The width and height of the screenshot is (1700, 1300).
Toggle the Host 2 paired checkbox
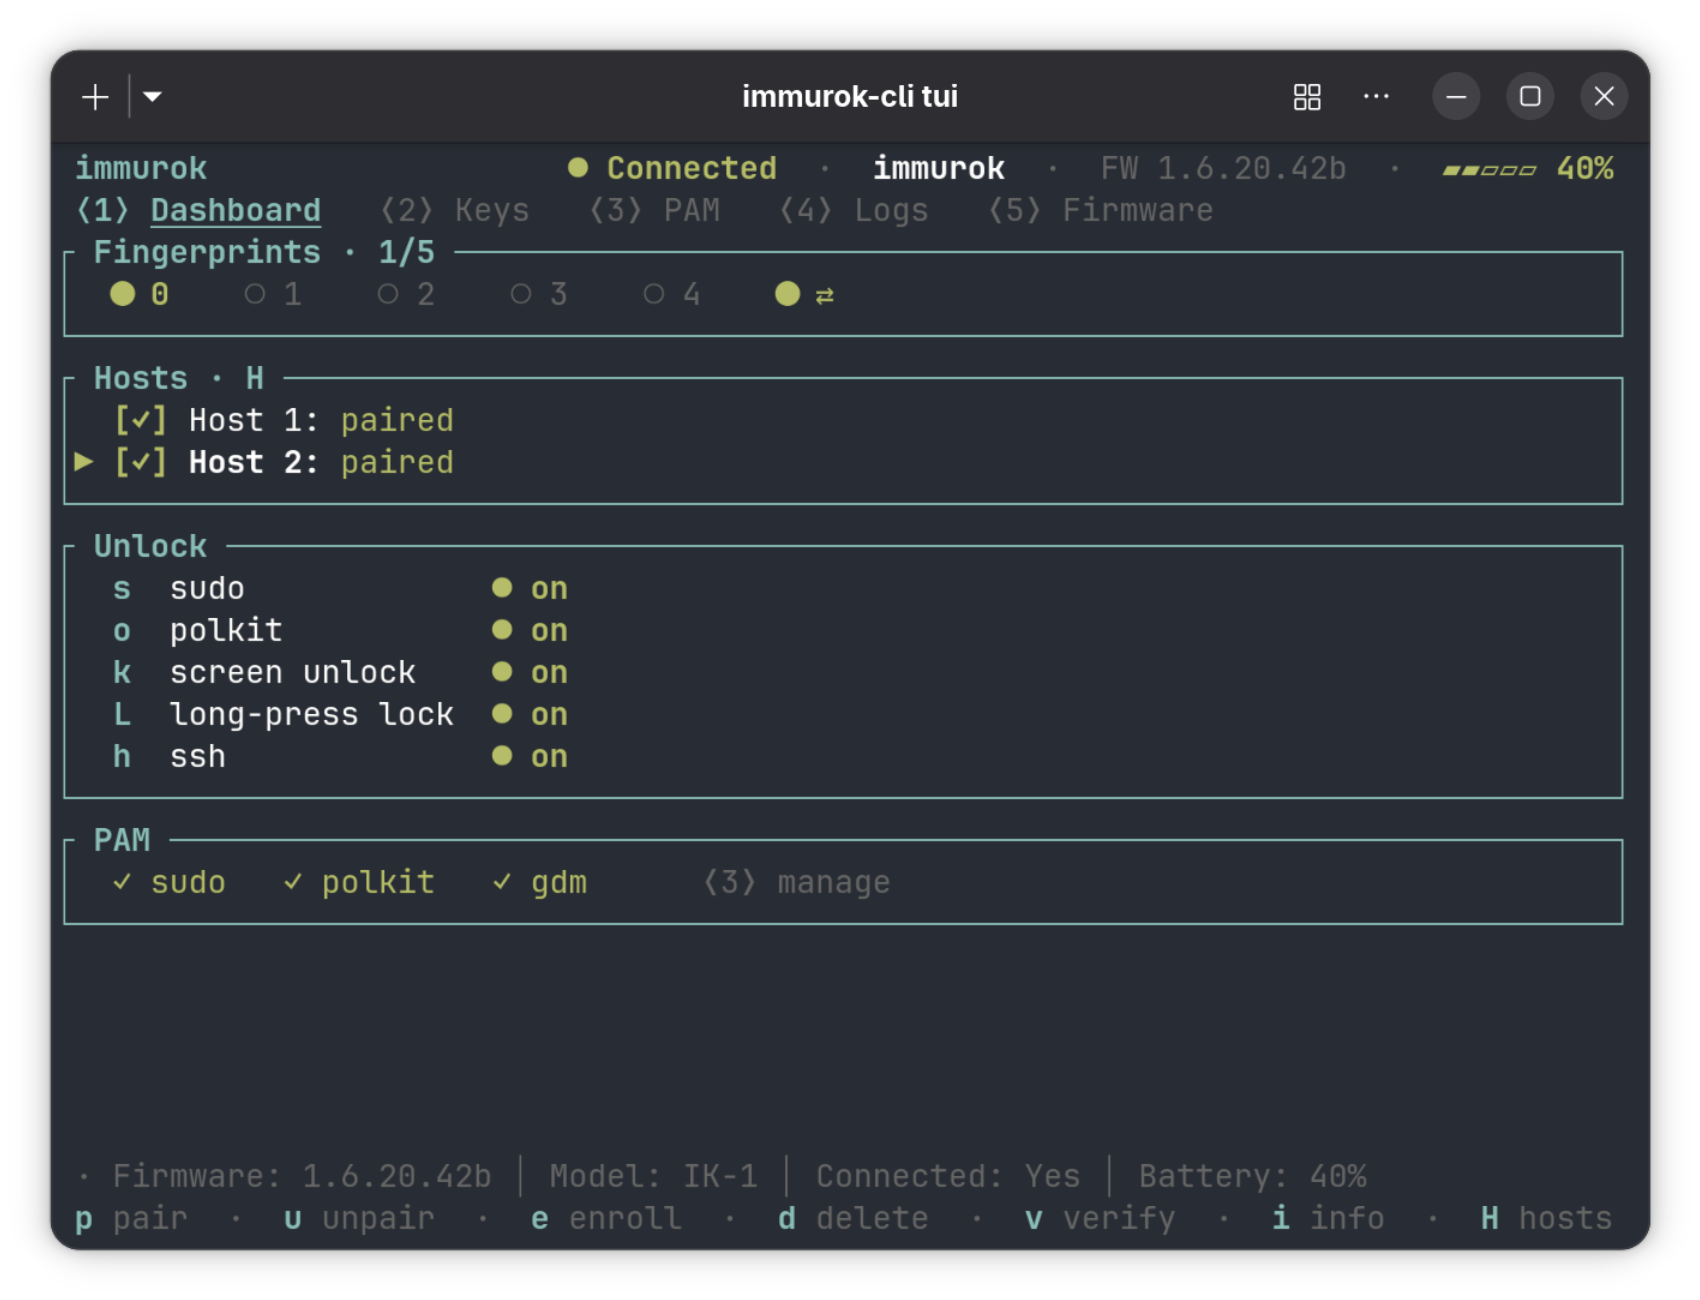[x=140, y=462]
